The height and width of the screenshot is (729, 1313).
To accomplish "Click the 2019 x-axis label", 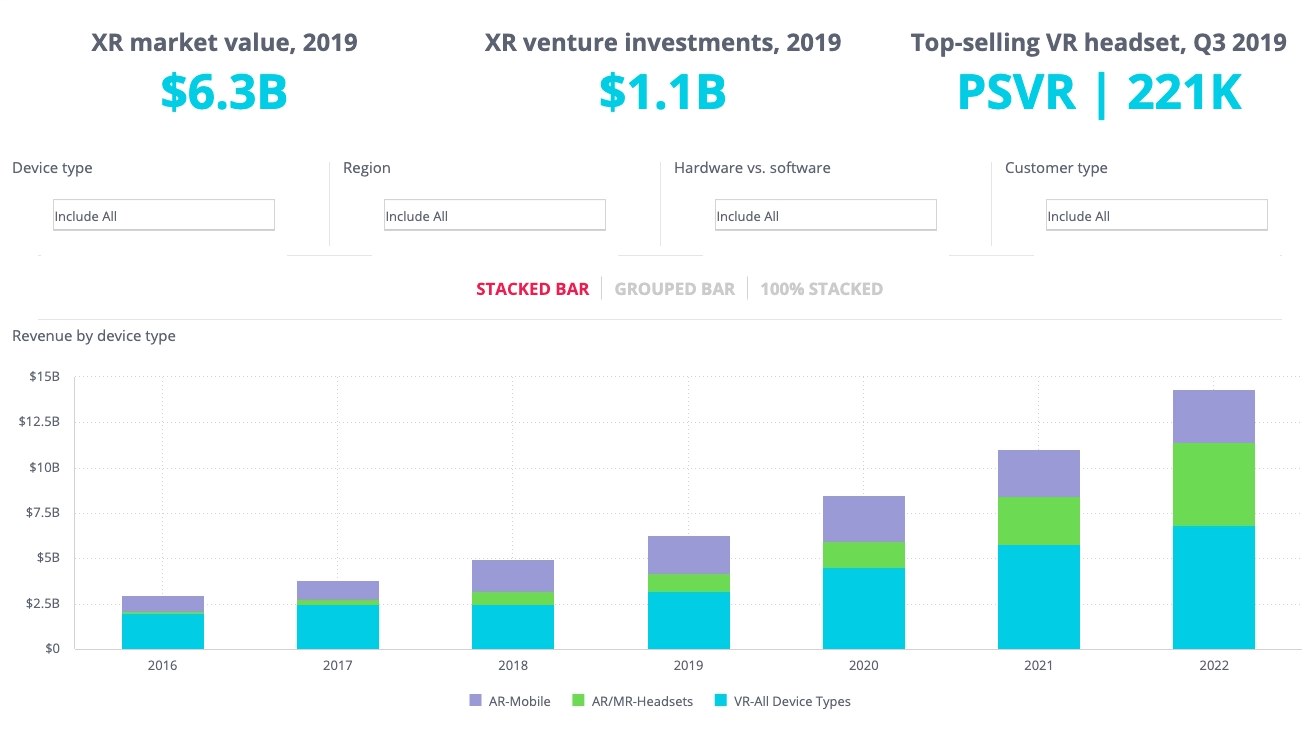I will tap(688, 665).
